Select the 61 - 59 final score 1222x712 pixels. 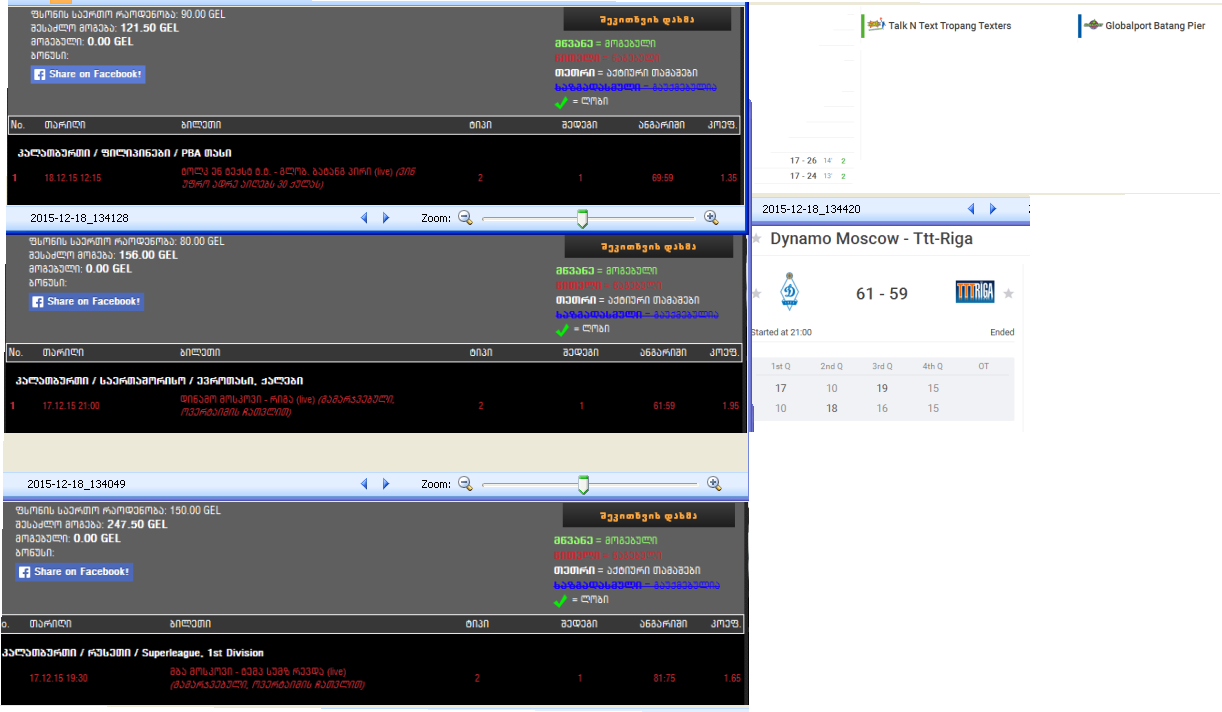coord(882,293)
